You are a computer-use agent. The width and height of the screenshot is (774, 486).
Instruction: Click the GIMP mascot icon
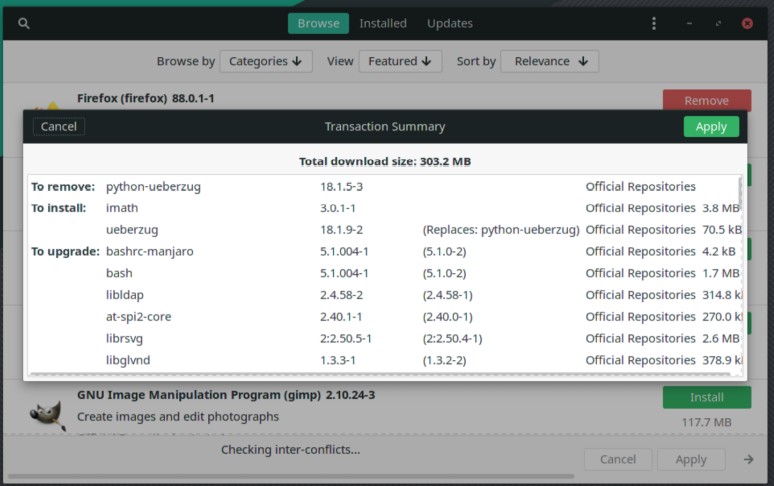(48, 416)
